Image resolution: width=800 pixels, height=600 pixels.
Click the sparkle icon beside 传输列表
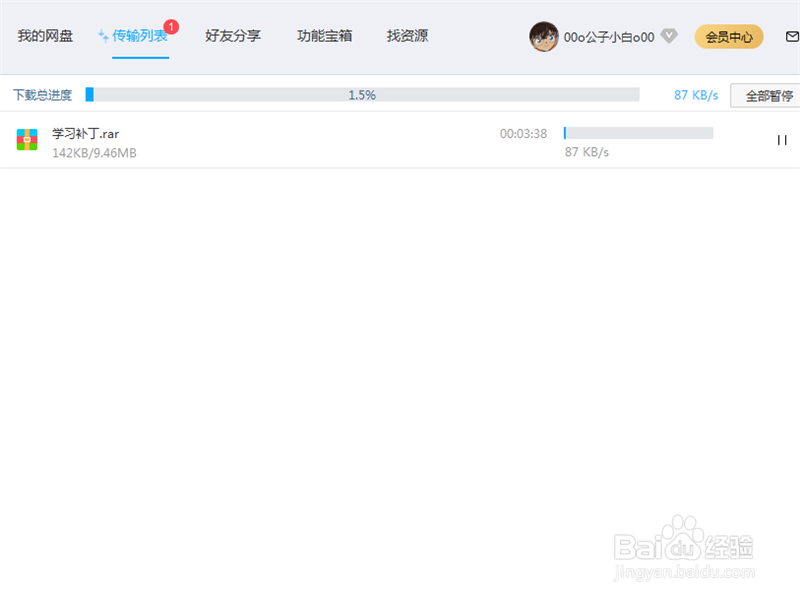(x=103, y=36)
